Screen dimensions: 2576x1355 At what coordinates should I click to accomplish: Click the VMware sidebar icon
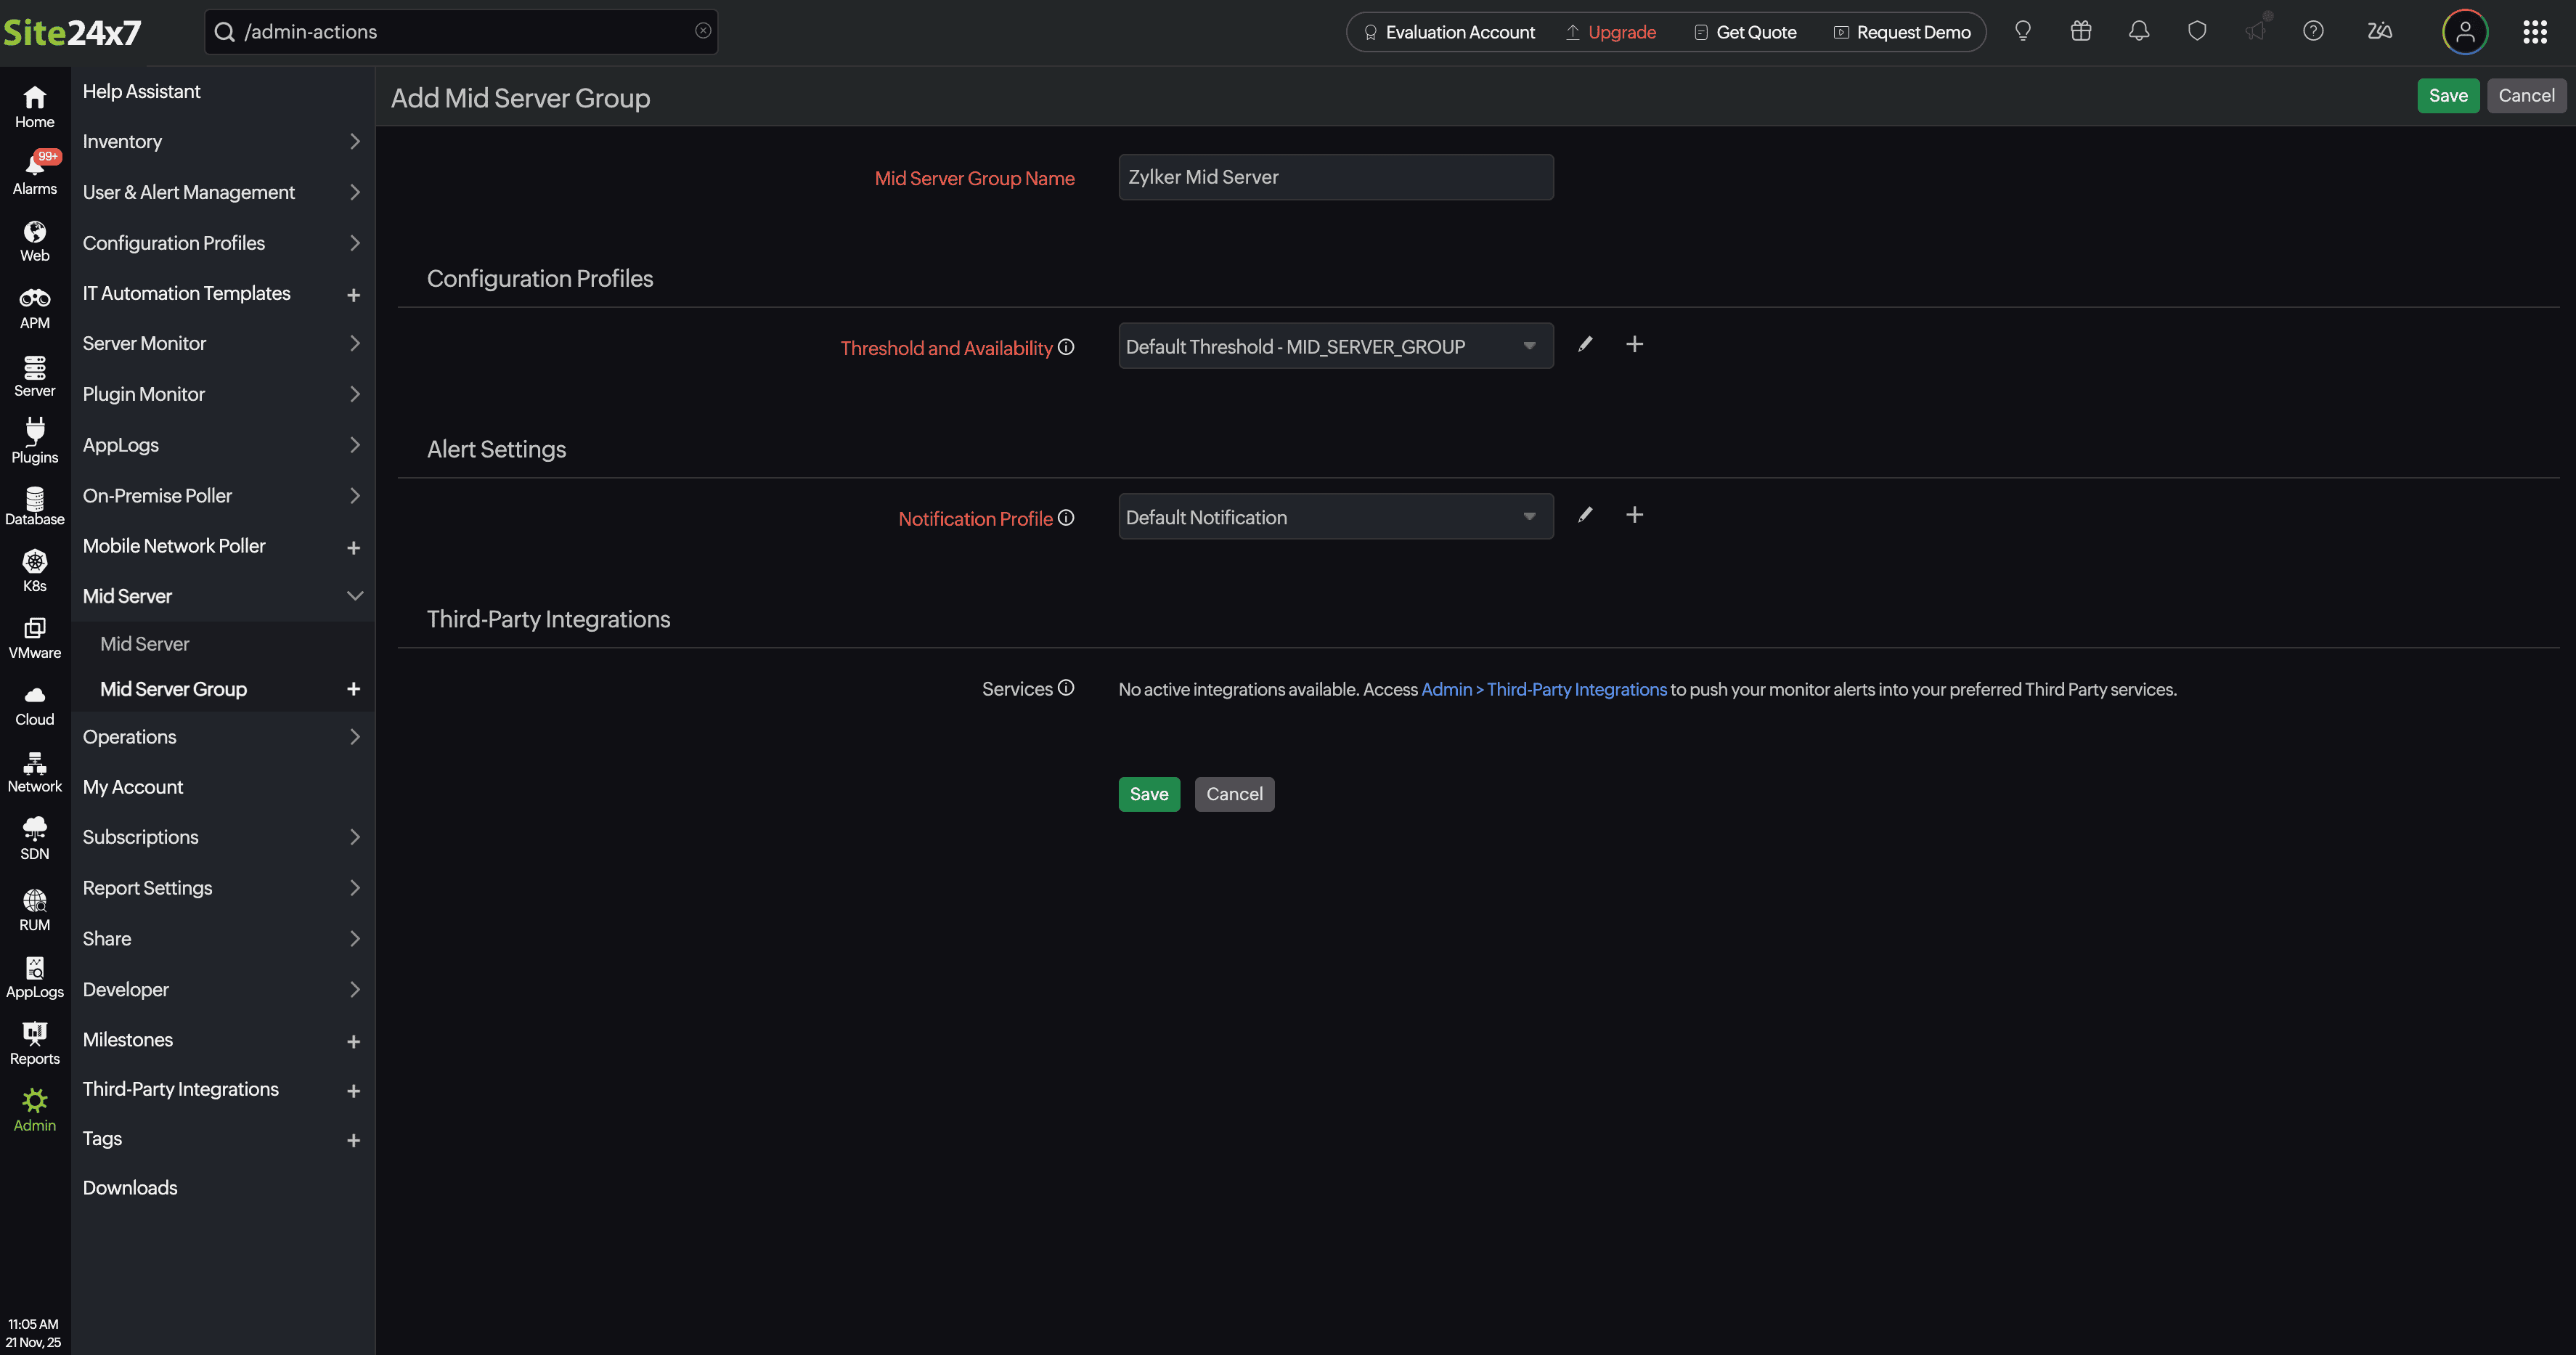pos(35,637)
